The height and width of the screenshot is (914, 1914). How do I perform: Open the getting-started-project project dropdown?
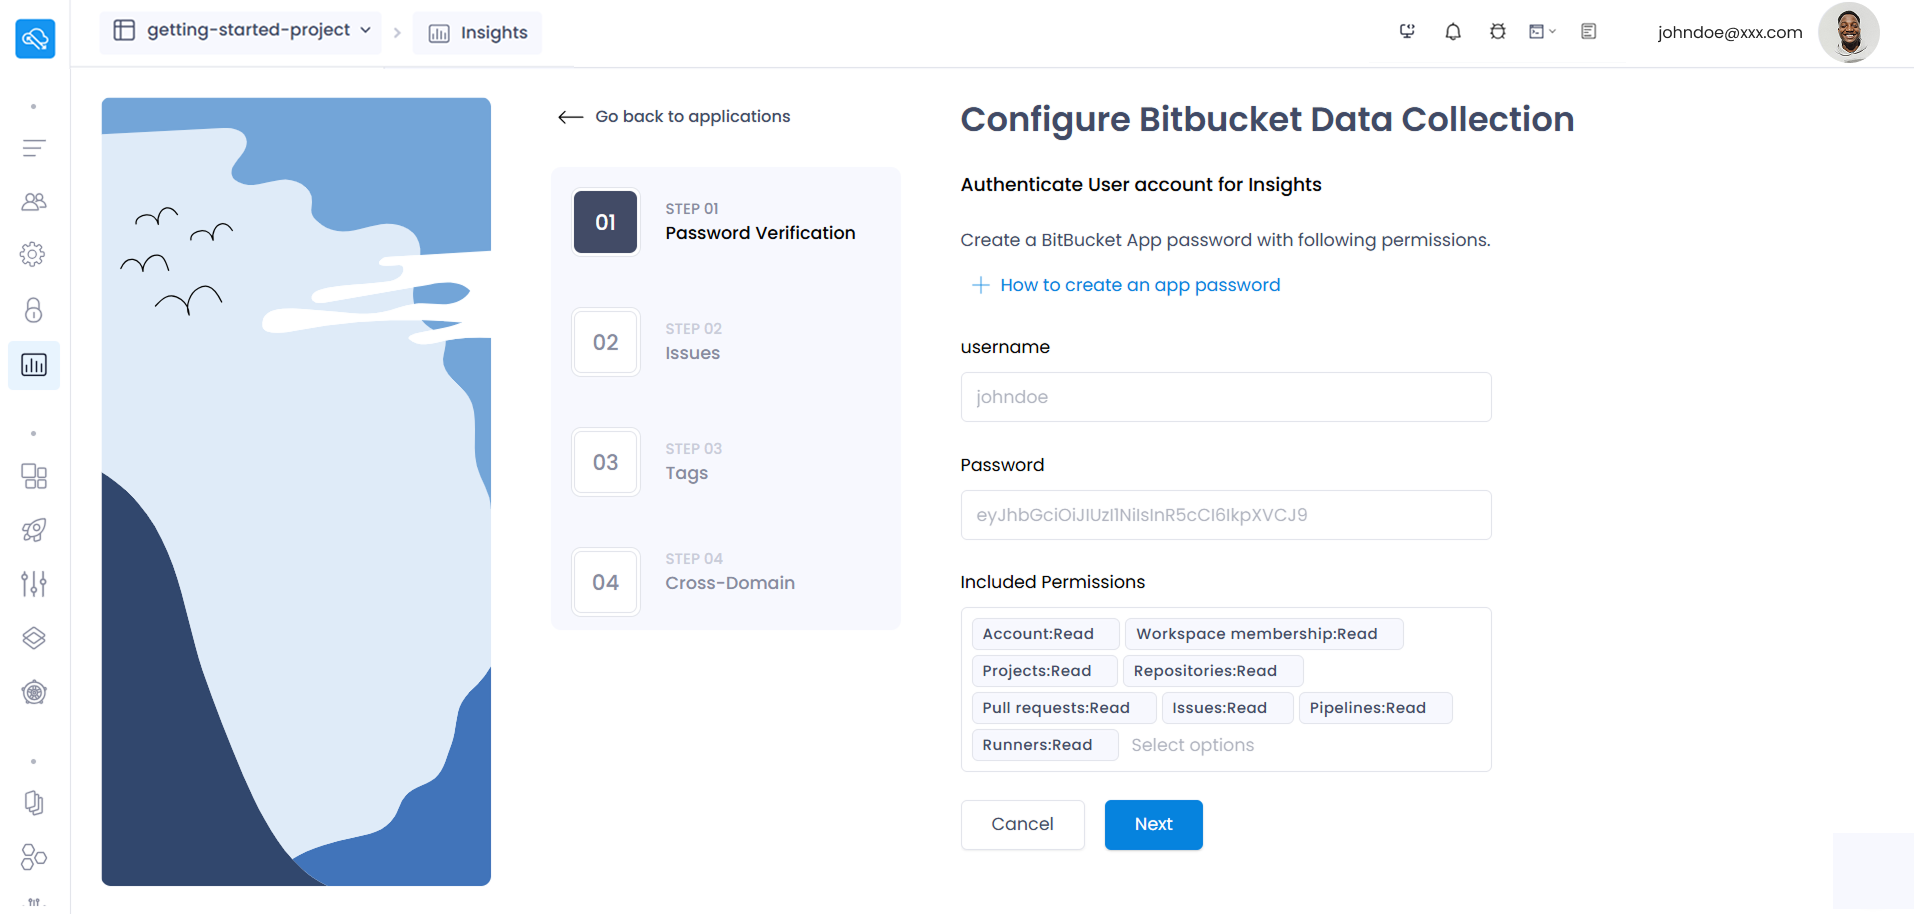click(x=241, y=30)
